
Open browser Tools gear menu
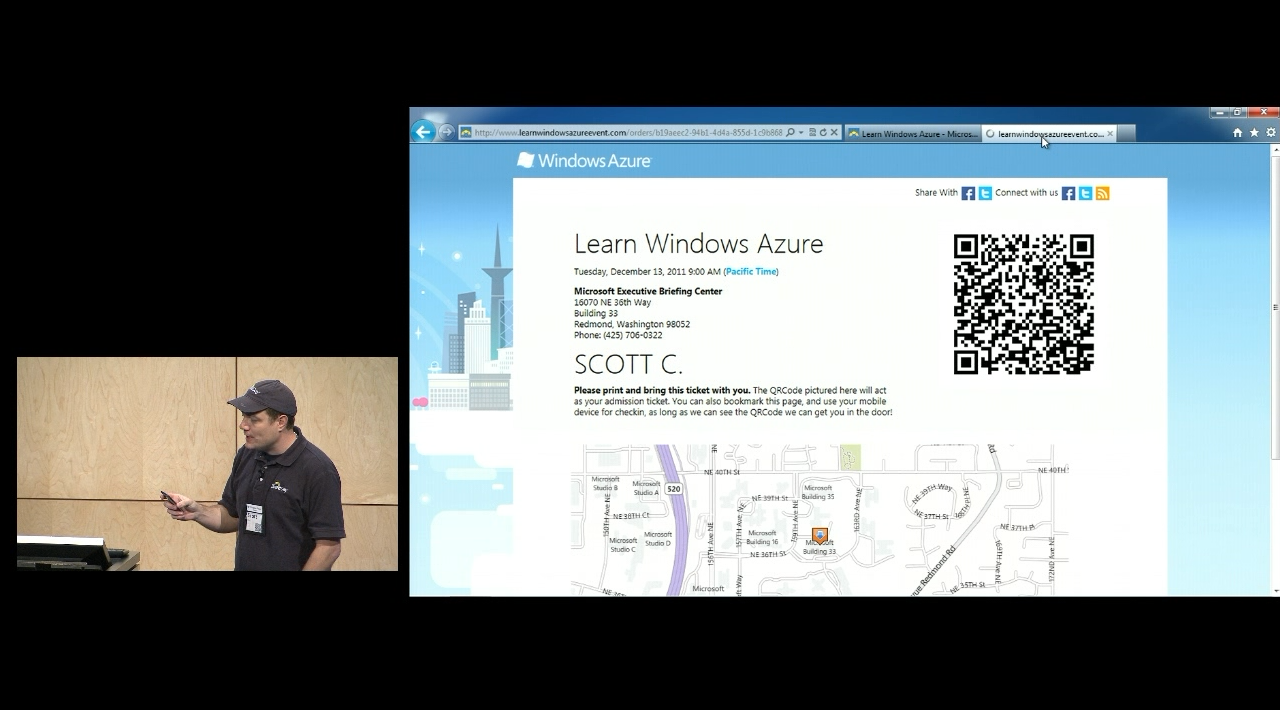coord(1271,132)
